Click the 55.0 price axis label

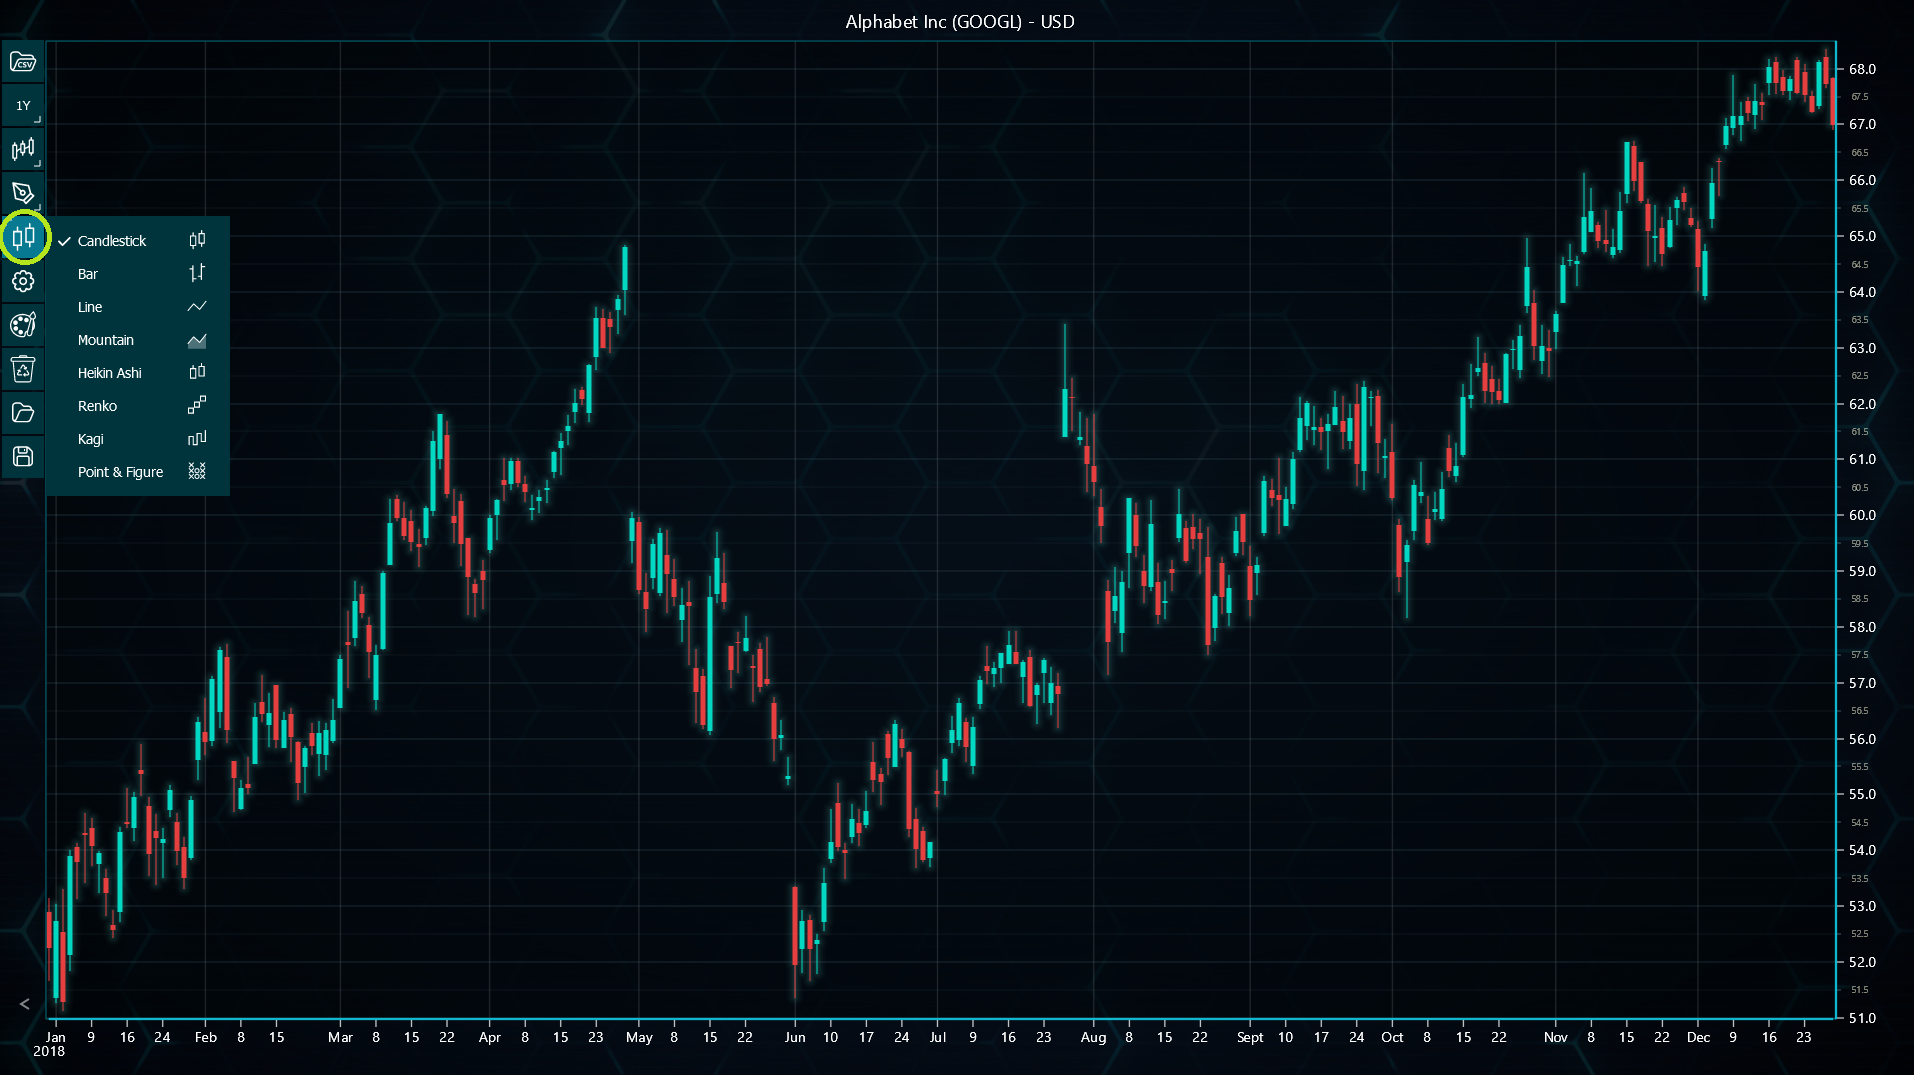pyautogui.click(x=1862, y=795)
